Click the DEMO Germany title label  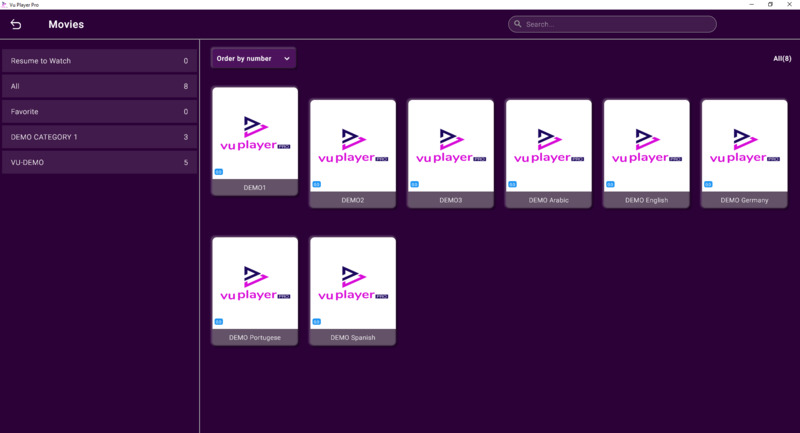744,200
